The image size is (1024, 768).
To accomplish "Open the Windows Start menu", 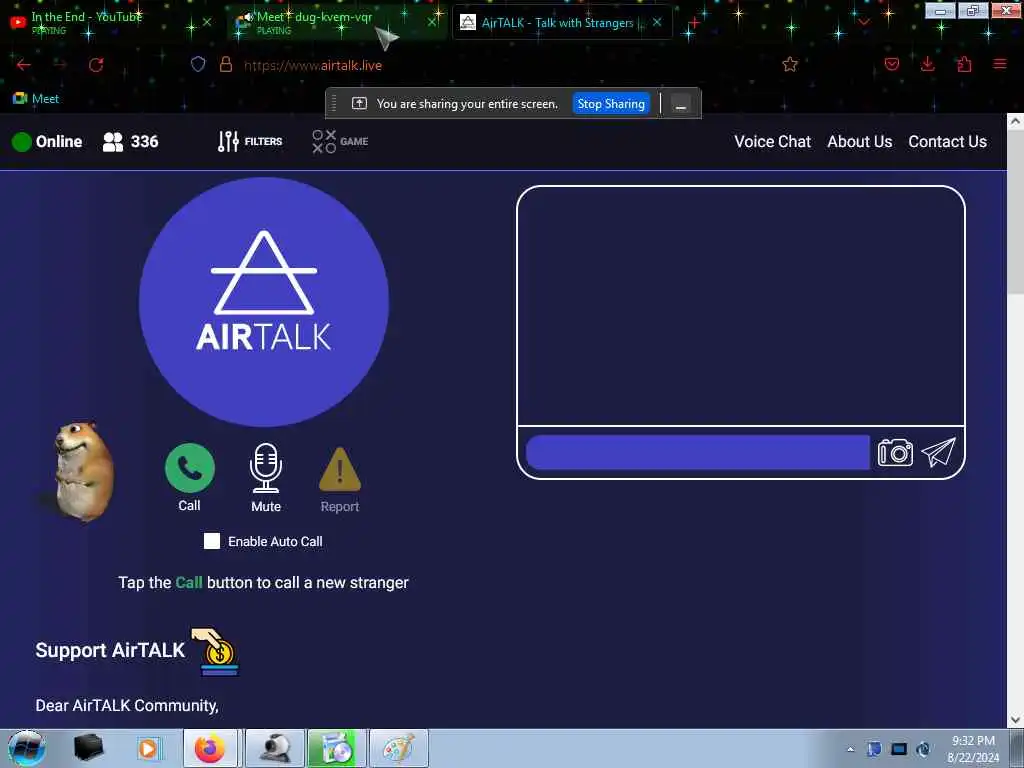I will coord(27,748).
